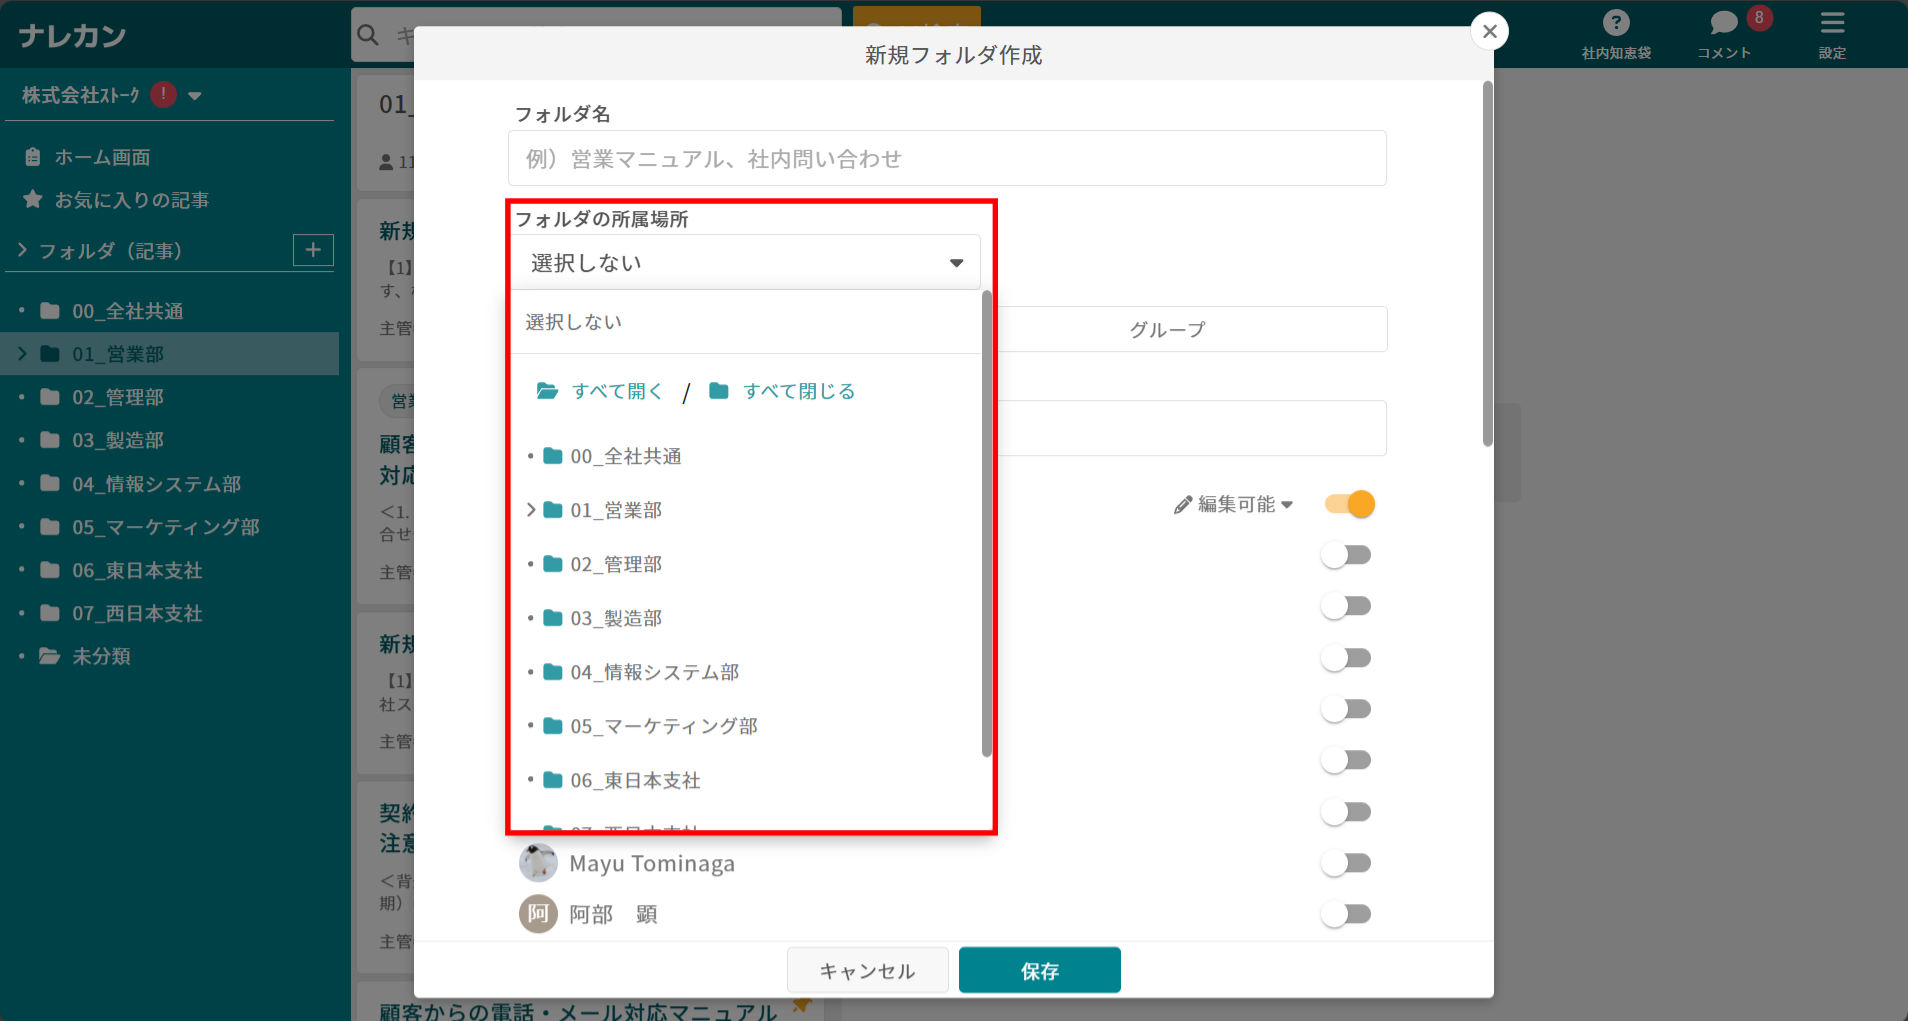The width and height of the screenshot is (1908, 1021).
Task: Select 02_管理部 in the sidebar
Action: [x=117, y=397]
